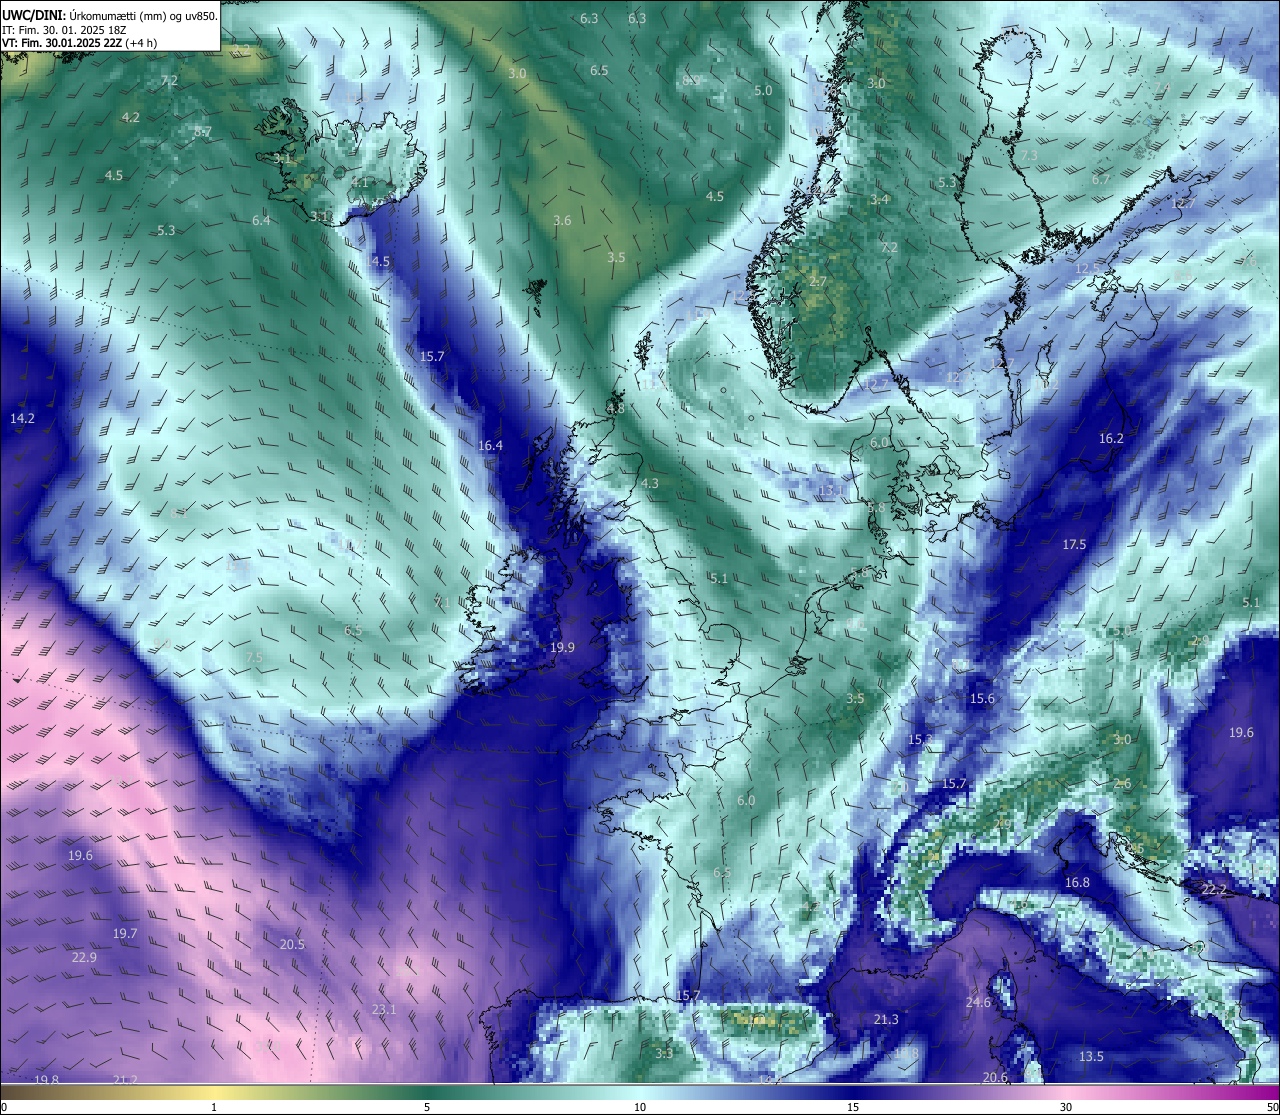Select the 13.5 value label
This screenshot has height=1115, width=1280.
pos(1091,1056)
